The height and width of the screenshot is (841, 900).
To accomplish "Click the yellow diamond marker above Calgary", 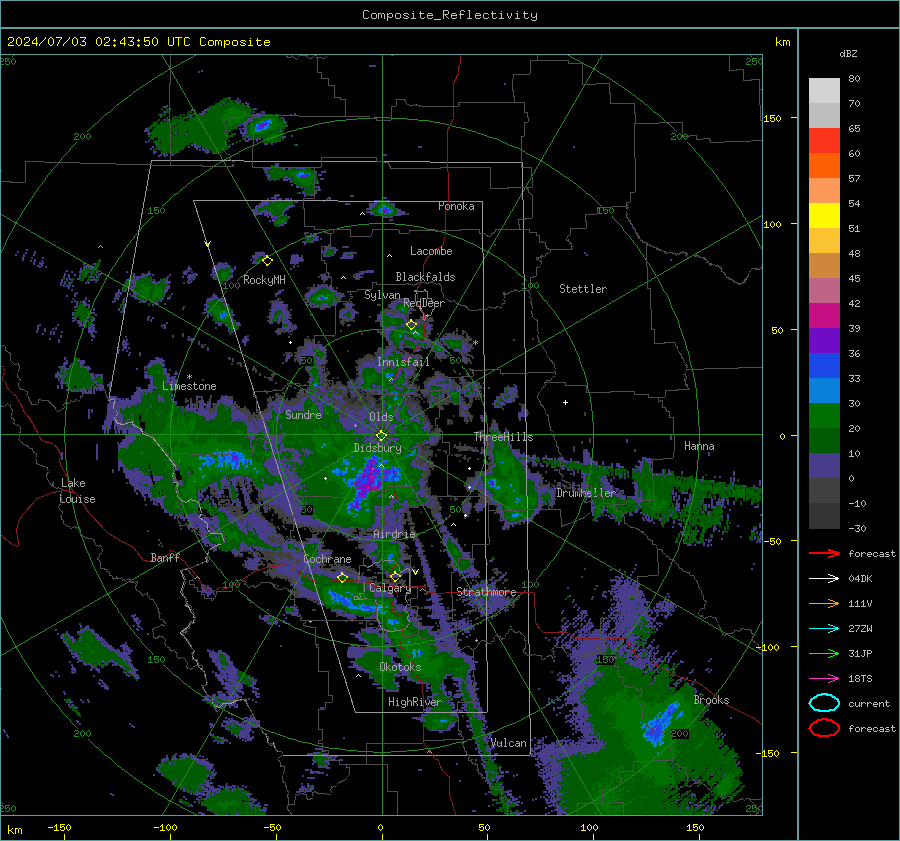I will [395, 576].
